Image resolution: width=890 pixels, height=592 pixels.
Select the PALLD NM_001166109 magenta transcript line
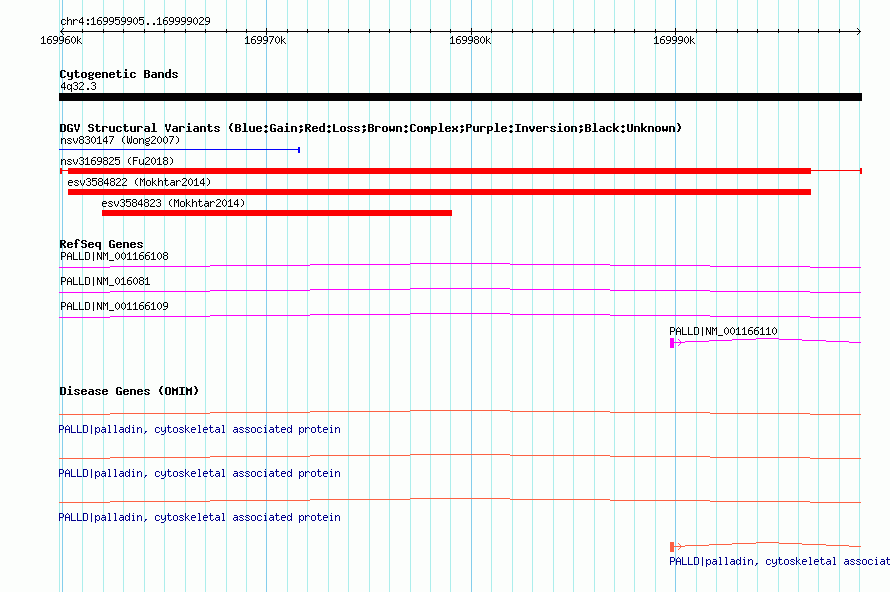(460, 315)
